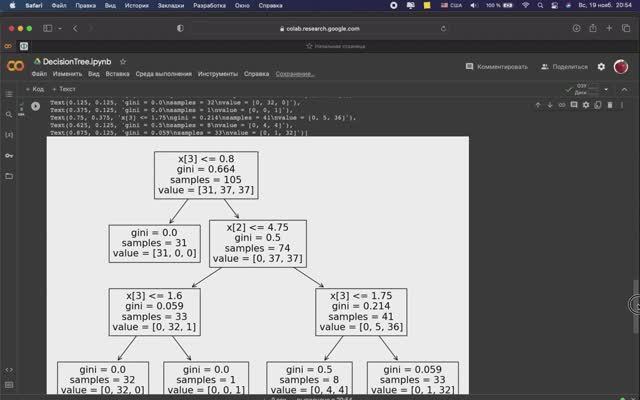Viewport: 640px width, 400px height.
Task: Add a comment to the cell icon
Action: [x=574, y=105]
